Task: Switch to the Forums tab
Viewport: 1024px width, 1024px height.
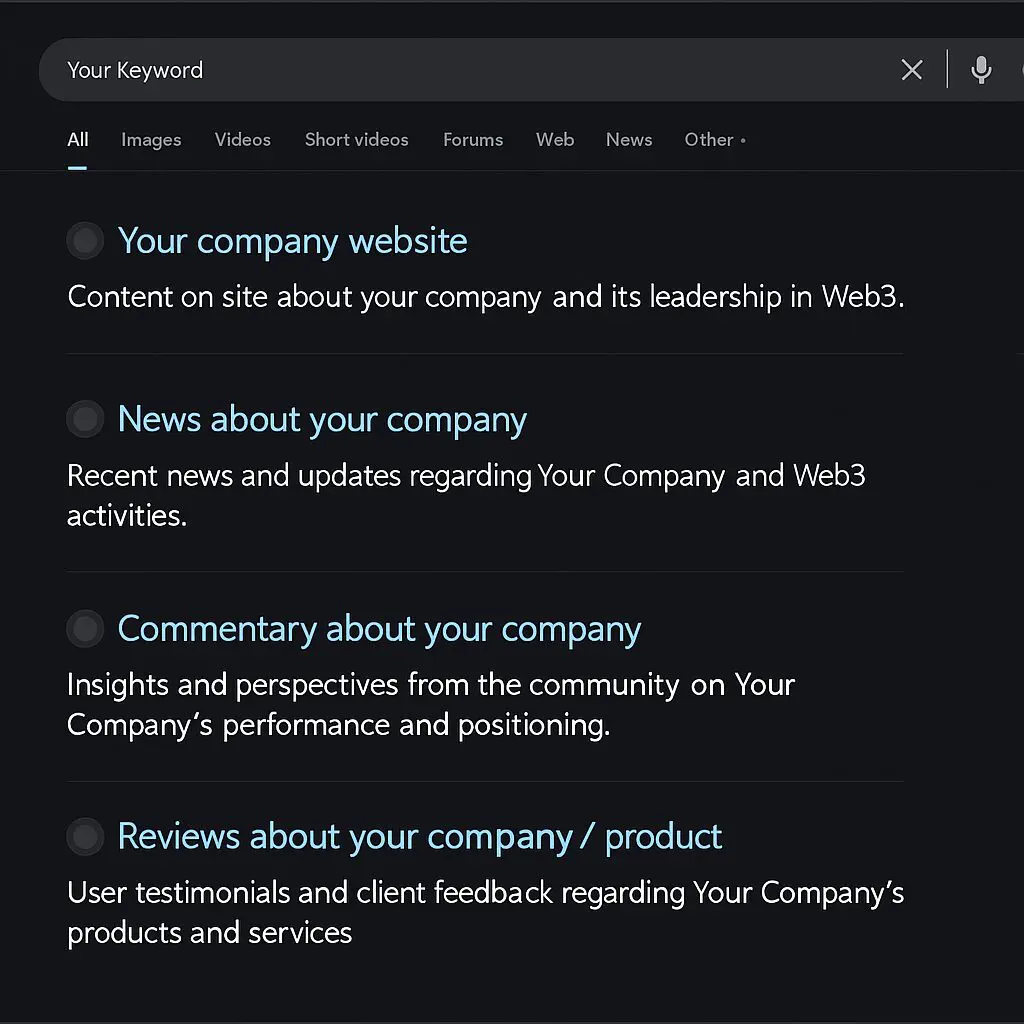Action: point(473,140)
